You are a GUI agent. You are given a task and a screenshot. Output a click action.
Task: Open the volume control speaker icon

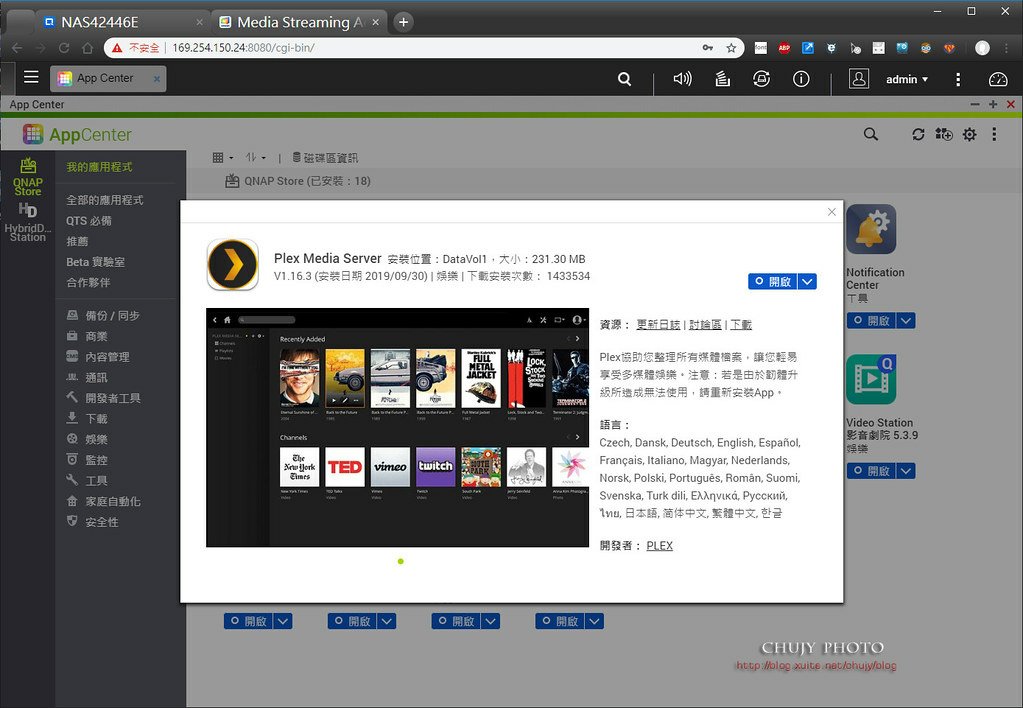(x=682, y=79)
